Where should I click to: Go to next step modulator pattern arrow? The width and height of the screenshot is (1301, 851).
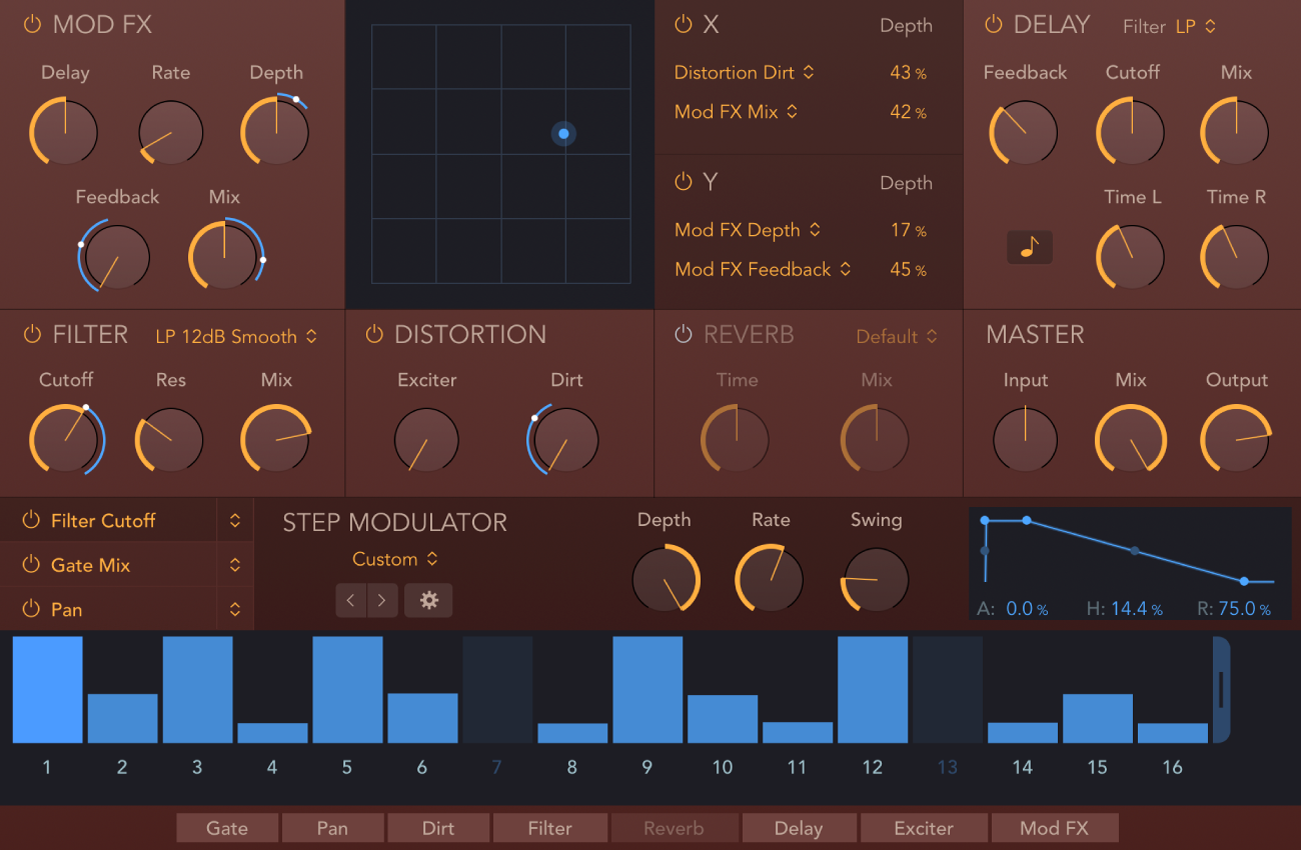[x=381, y=600]
